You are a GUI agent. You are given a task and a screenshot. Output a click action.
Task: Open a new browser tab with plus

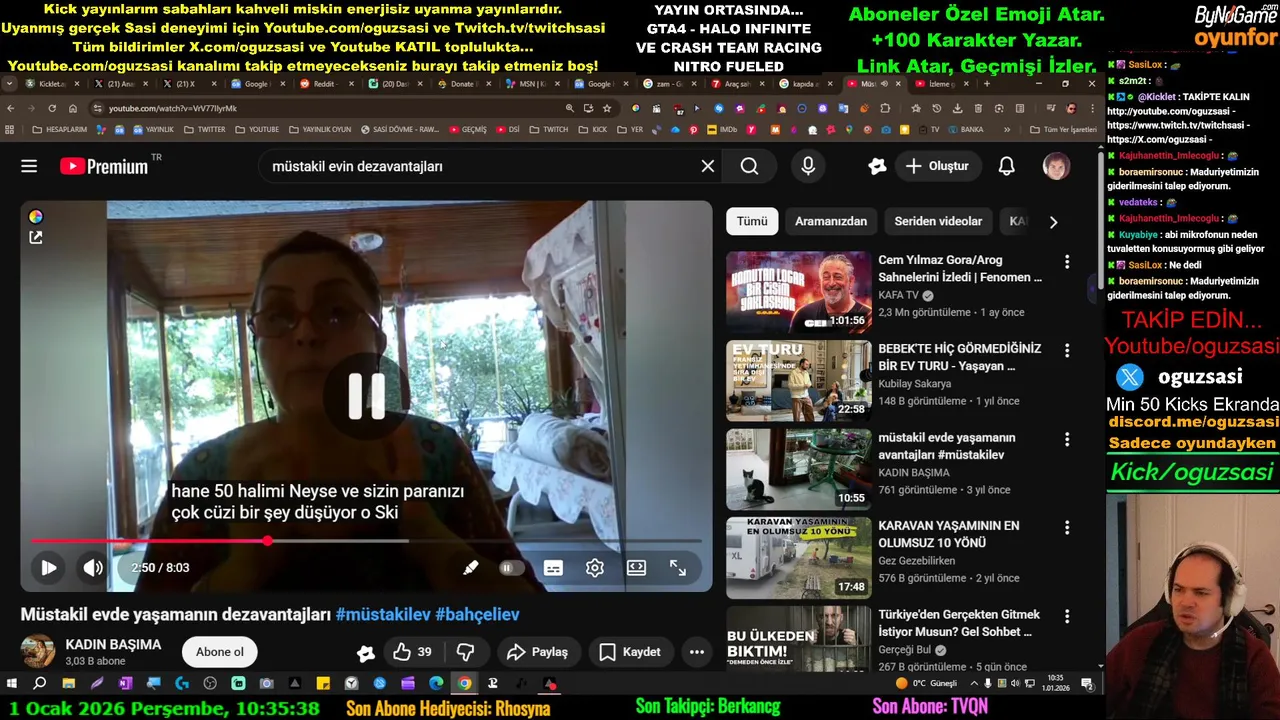tap(987, 84)
